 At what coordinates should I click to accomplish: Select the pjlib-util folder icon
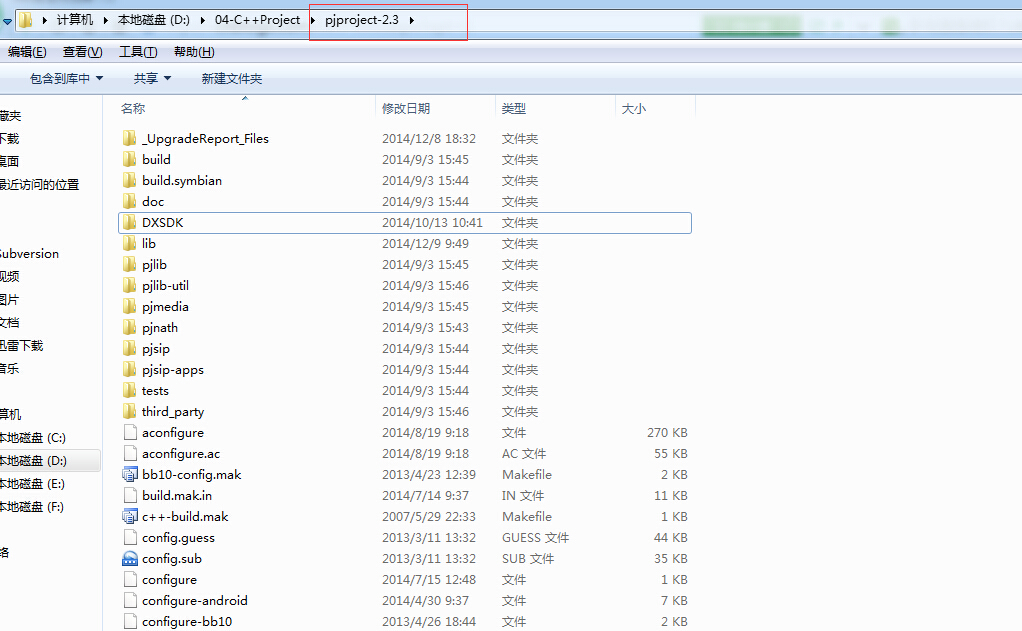pyautogui.click(x=130, y=286)
